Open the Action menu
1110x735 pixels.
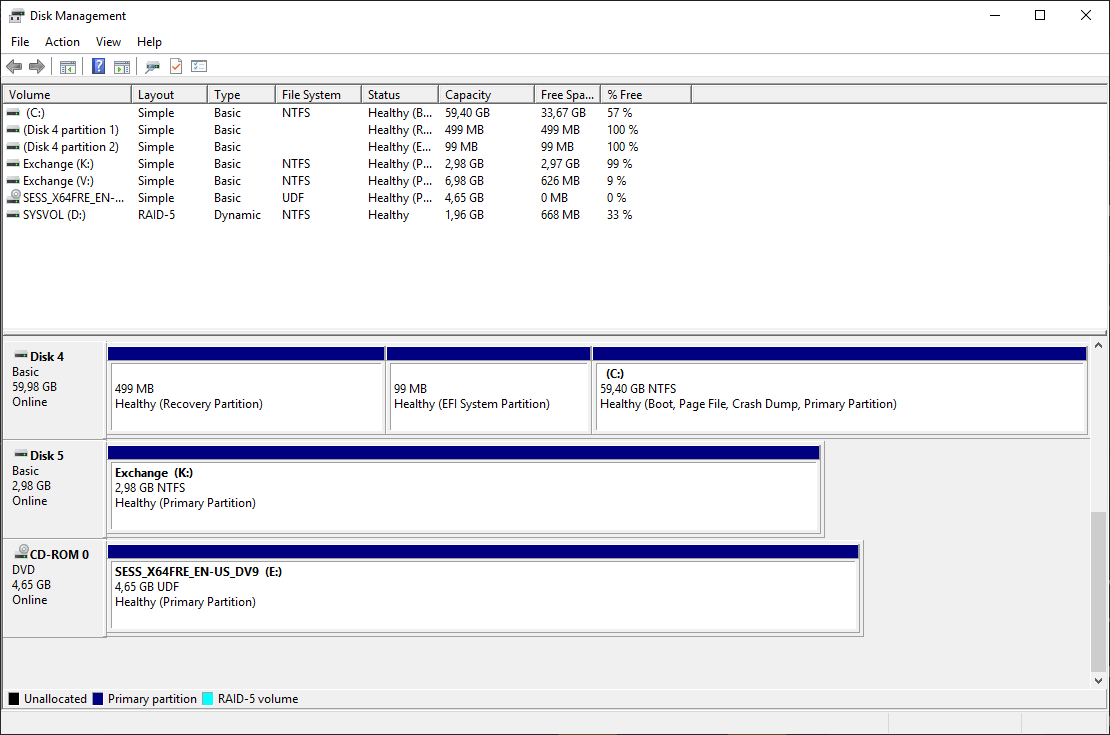click(62, 42)
